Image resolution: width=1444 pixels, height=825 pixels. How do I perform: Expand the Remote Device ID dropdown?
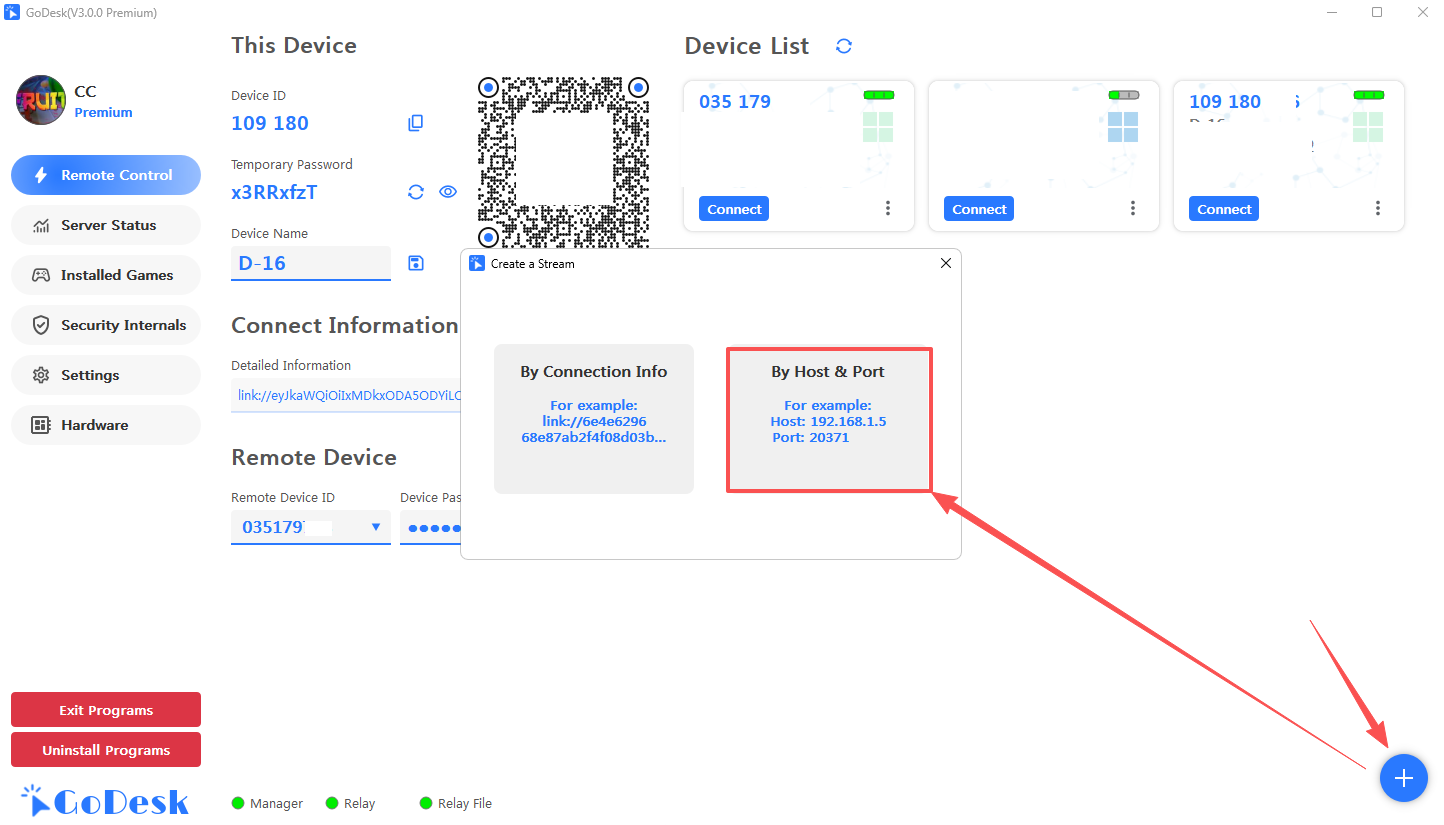376,527
